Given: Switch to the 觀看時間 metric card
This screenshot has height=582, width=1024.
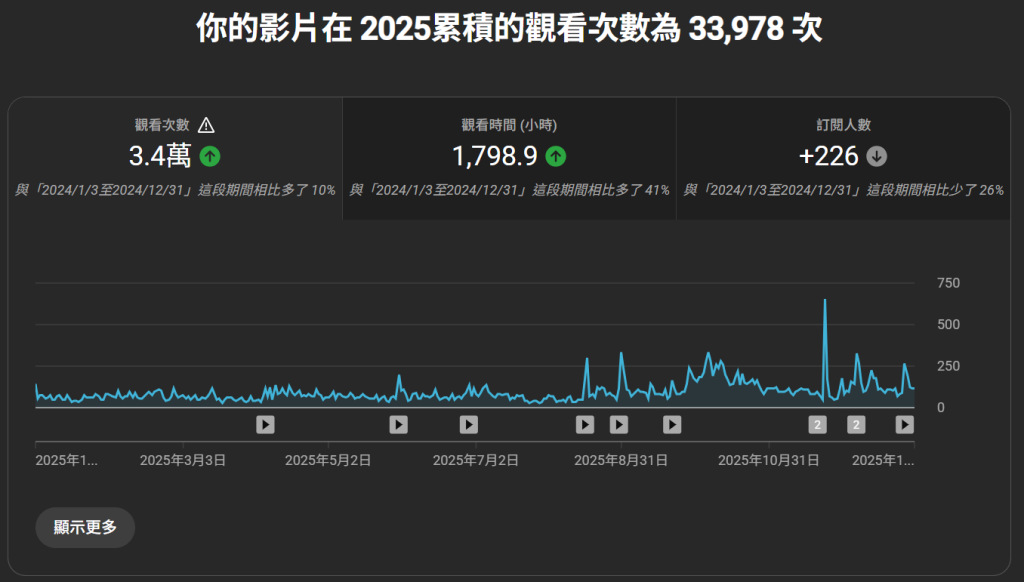Looking at the screenshot, I should coord(508,155).
